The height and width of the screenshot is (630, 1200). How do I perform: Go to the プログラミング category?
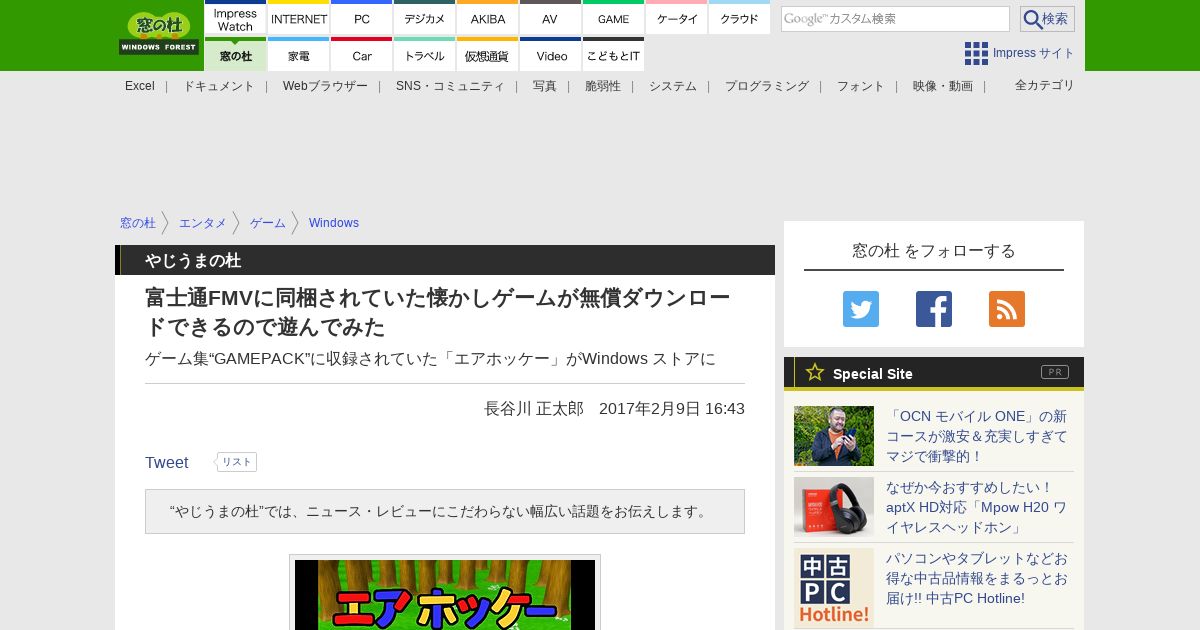pos(767,86)
